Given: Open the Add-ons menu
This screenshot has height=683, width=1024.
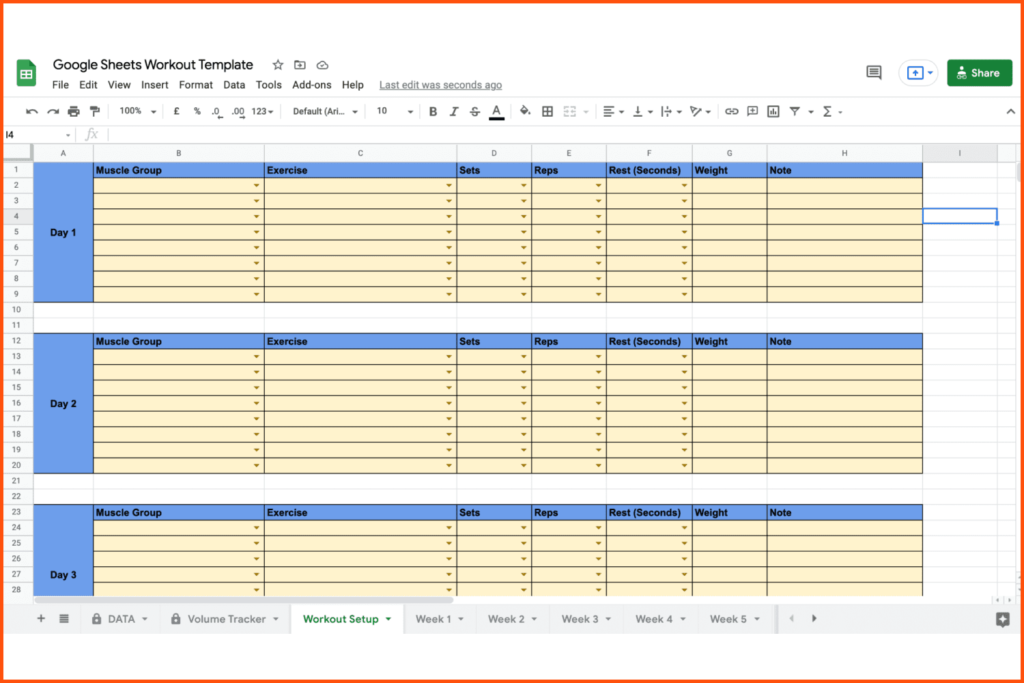Looking at the screenshot, I should point(311,85).
